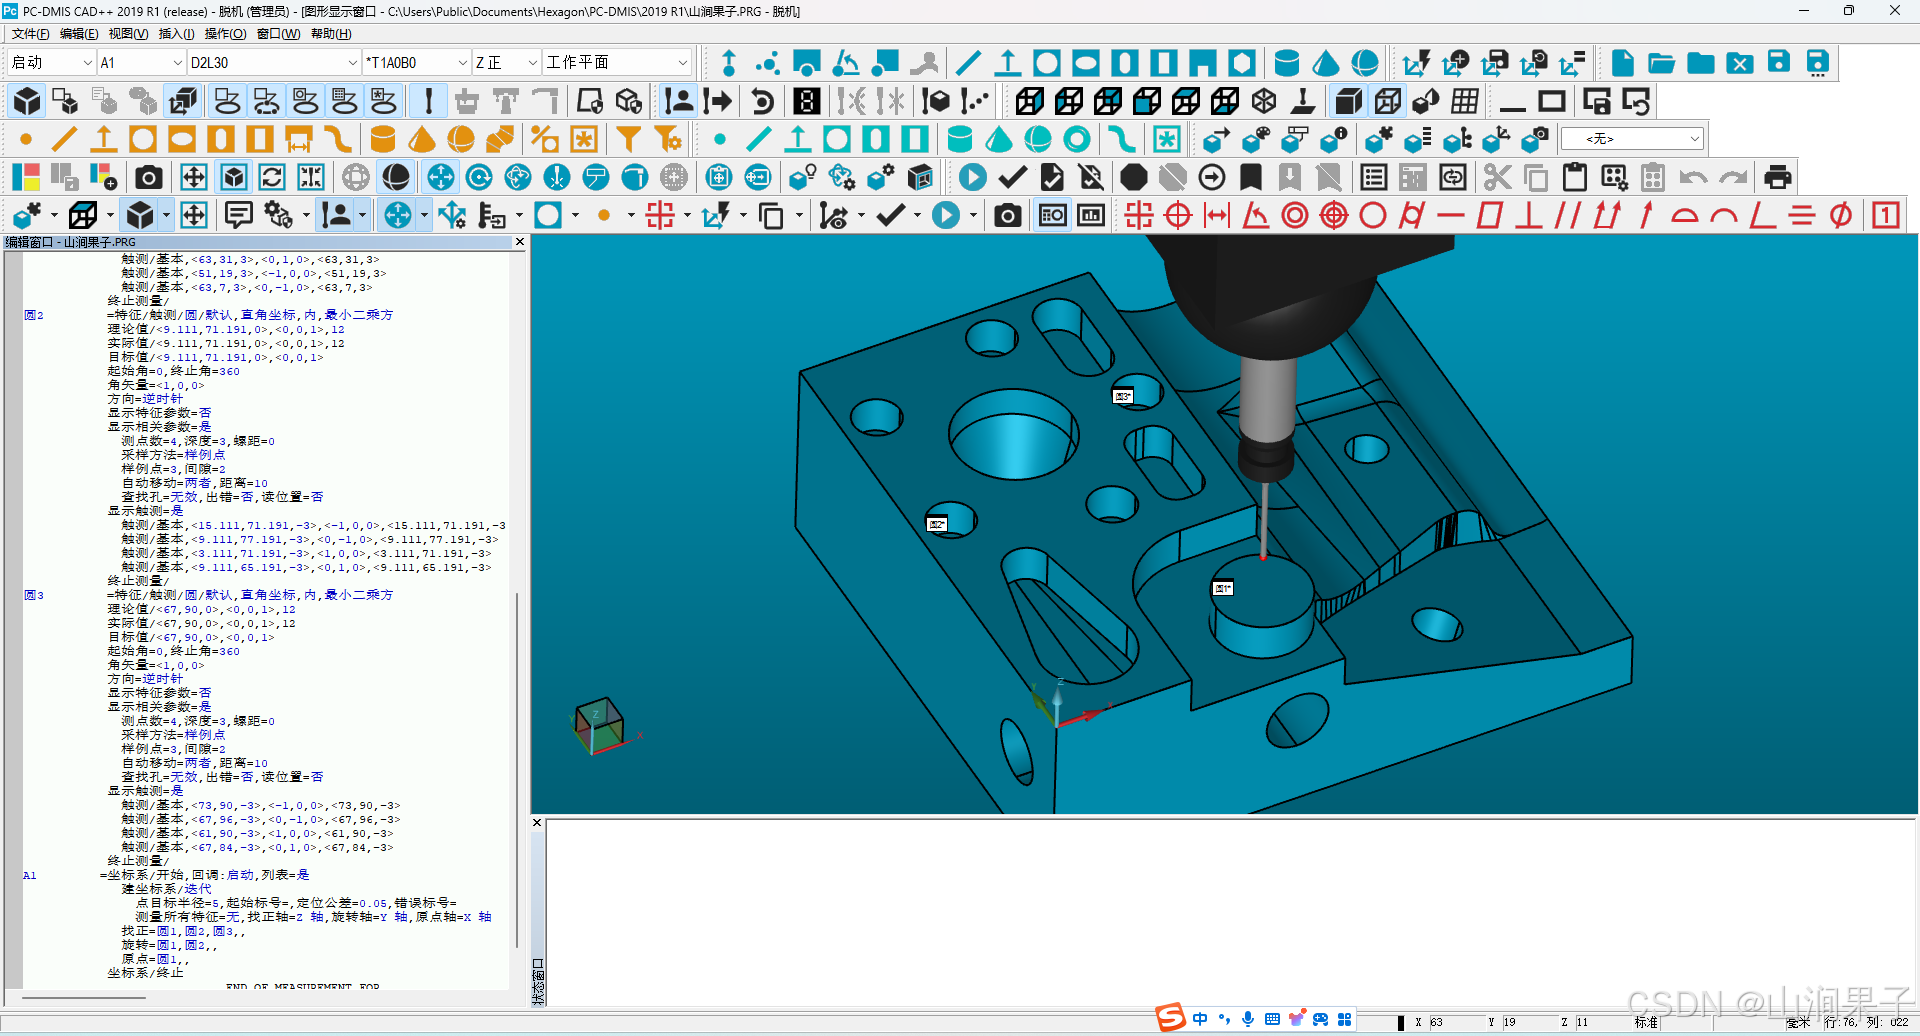
Task: Toggle the single probe stylus mode button
Action: (428, 101)
